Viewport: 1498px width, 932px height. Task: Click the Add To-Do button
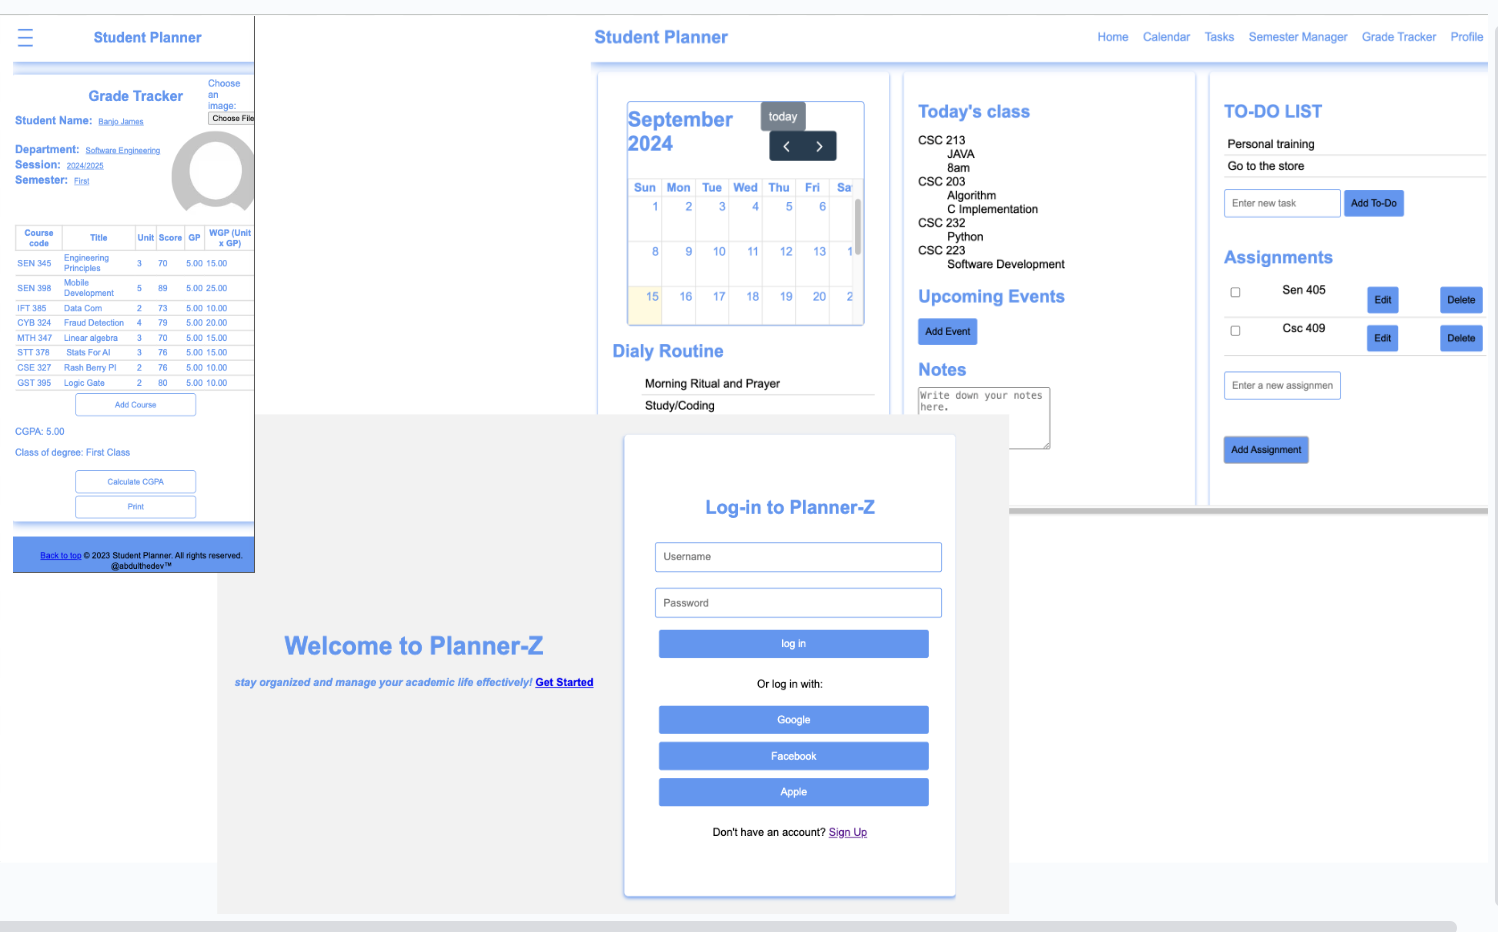(x=1374, y=203)
